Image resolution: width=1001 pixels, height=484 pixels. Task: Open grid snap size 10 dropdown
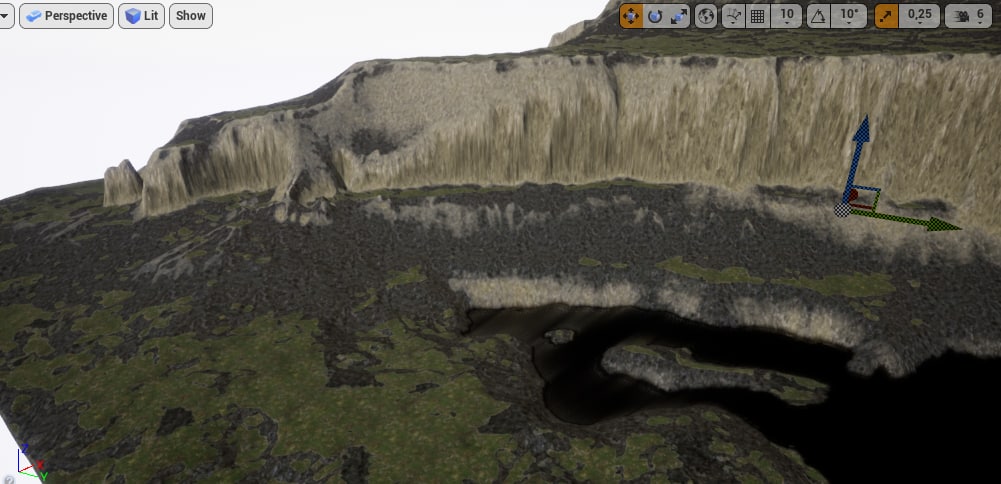[786, 16]
